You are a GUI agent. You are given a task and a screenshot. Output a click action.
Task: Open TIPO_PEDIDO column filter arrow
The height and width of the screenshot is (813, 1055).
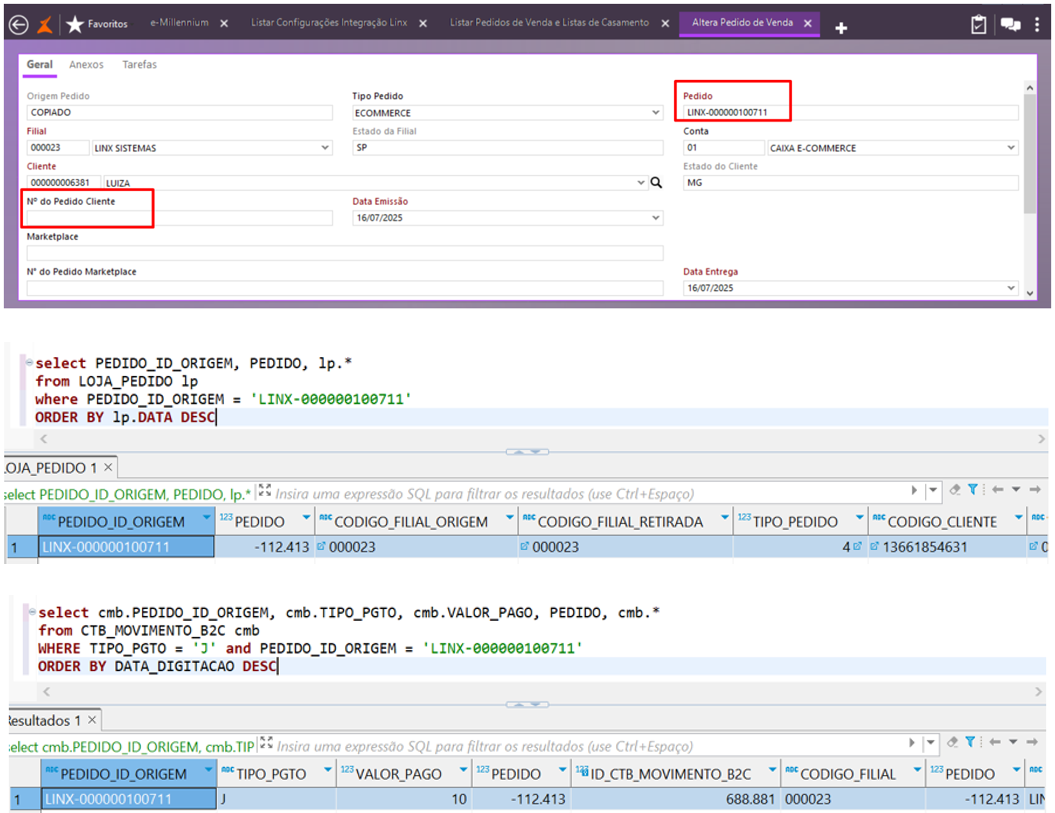point(859,518)
